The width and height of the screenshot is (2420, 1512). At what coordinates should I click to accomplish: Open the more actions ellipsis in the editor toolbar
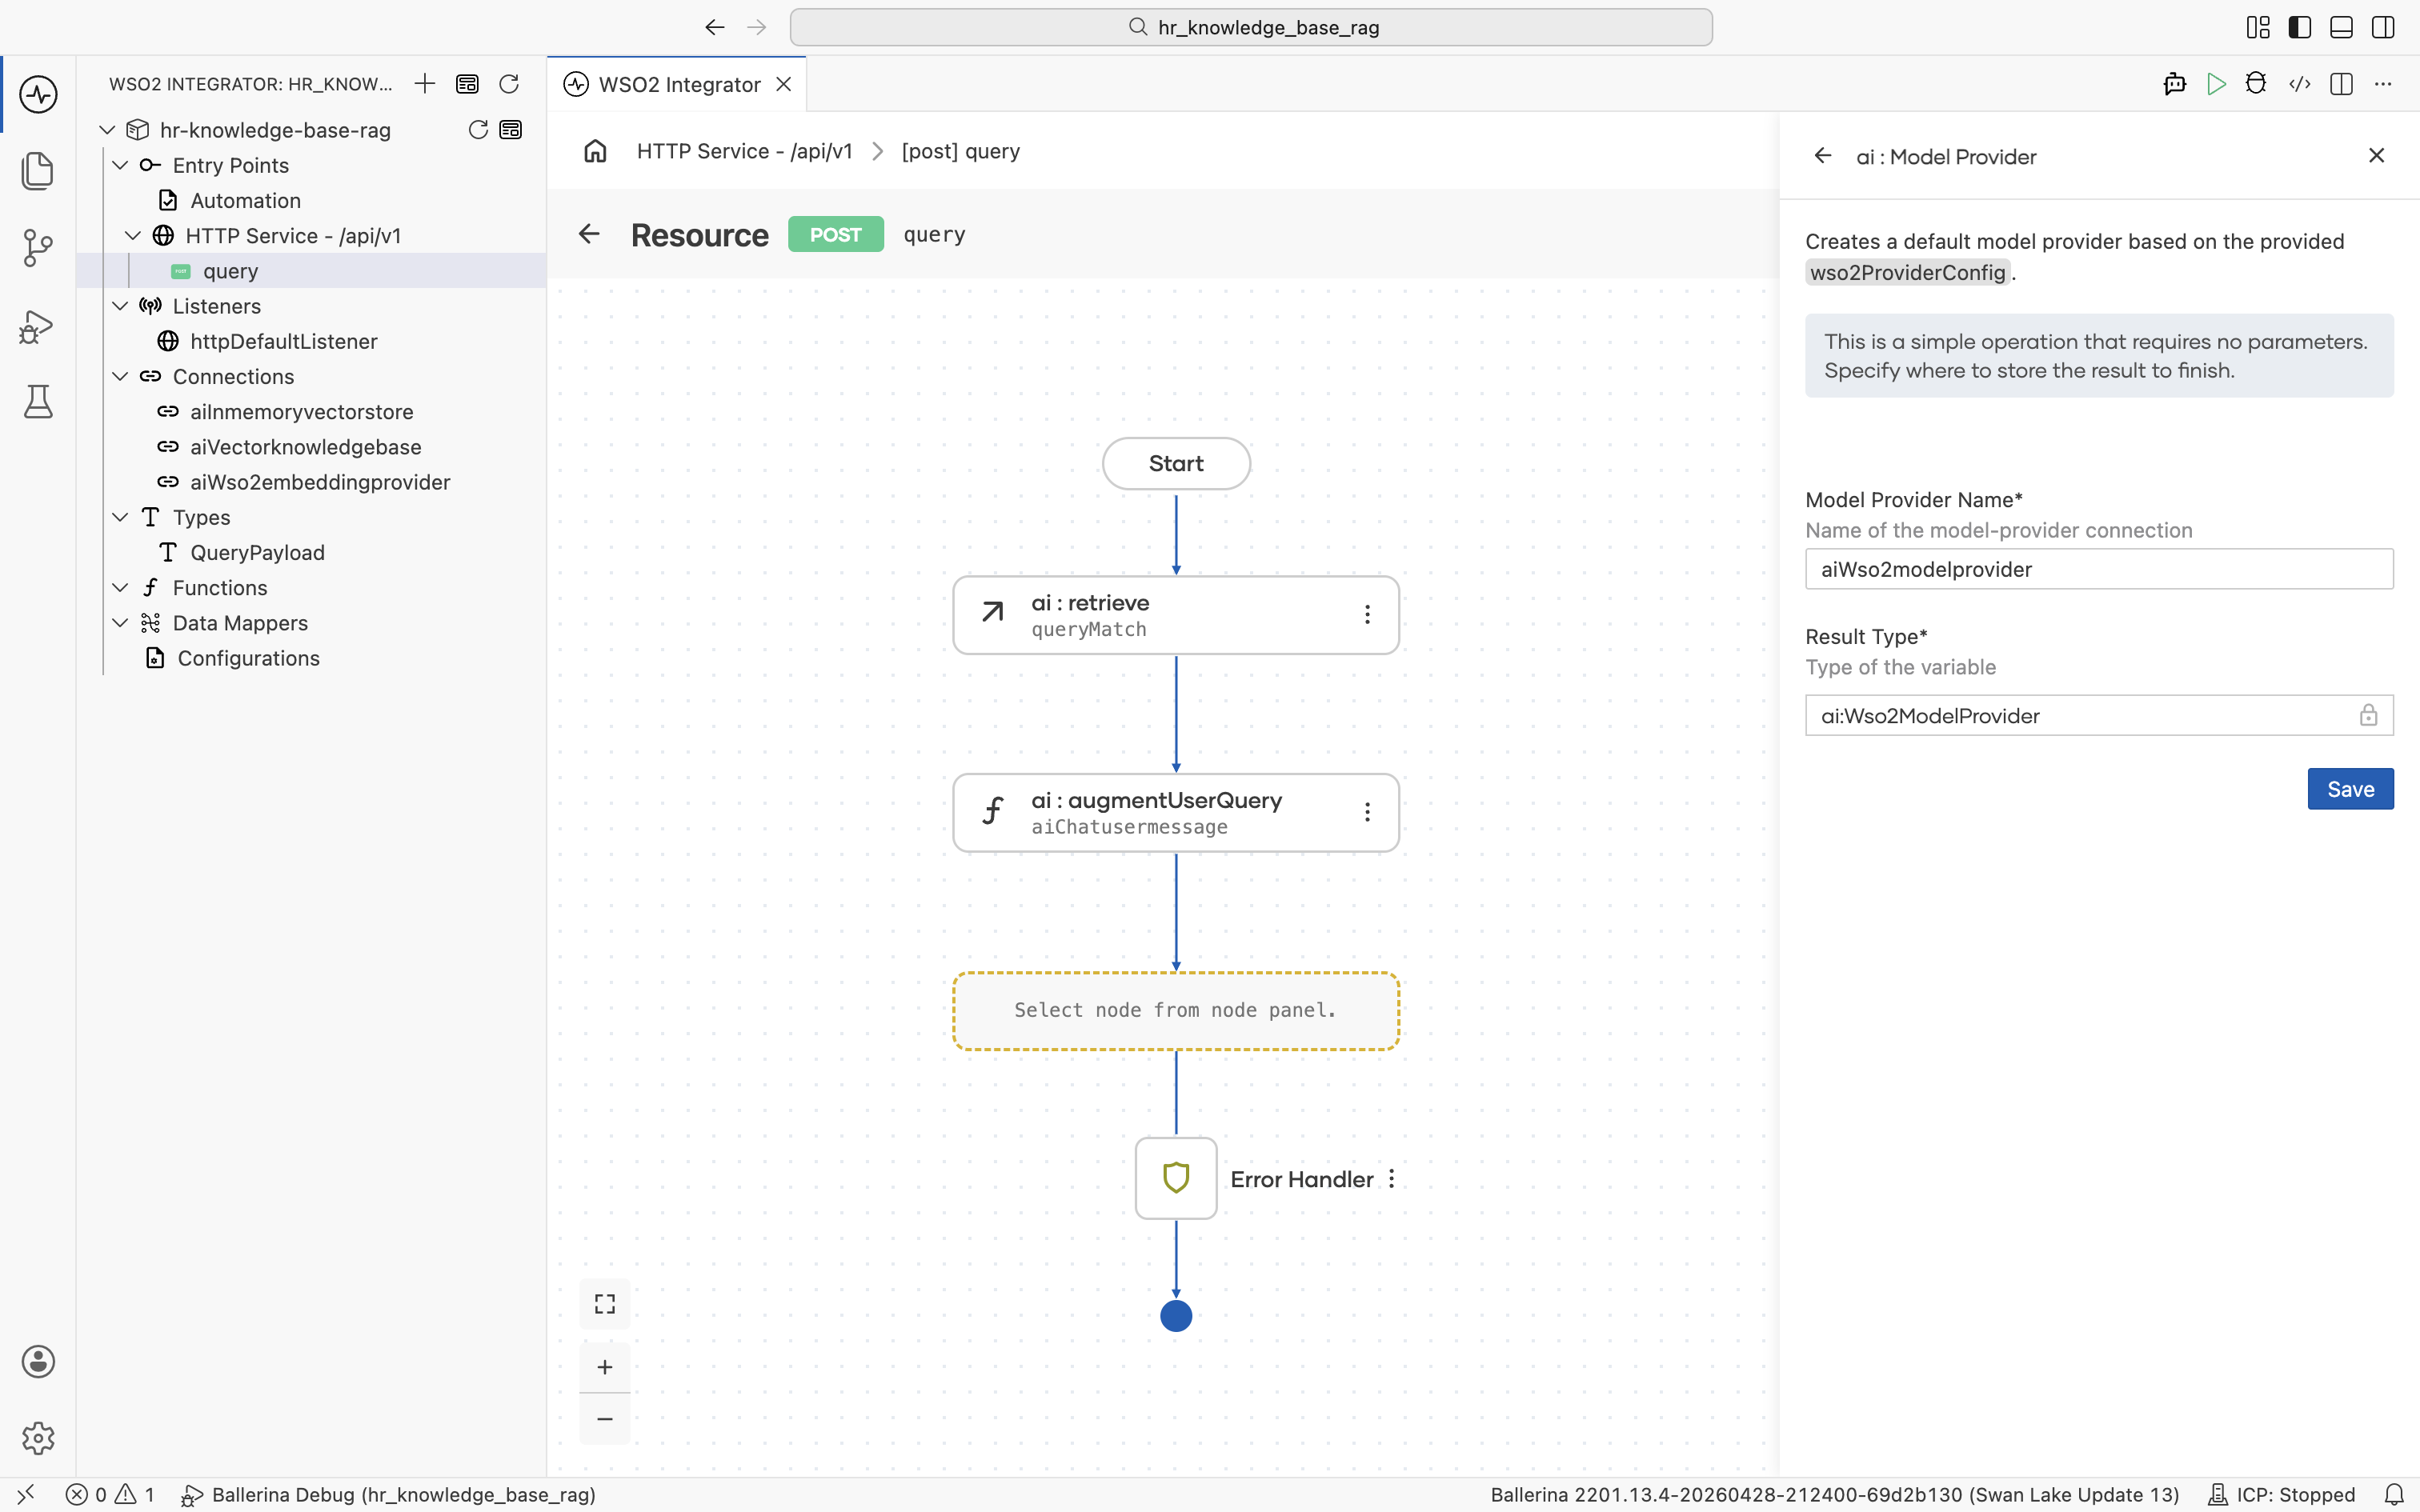tap(2384, 84)
